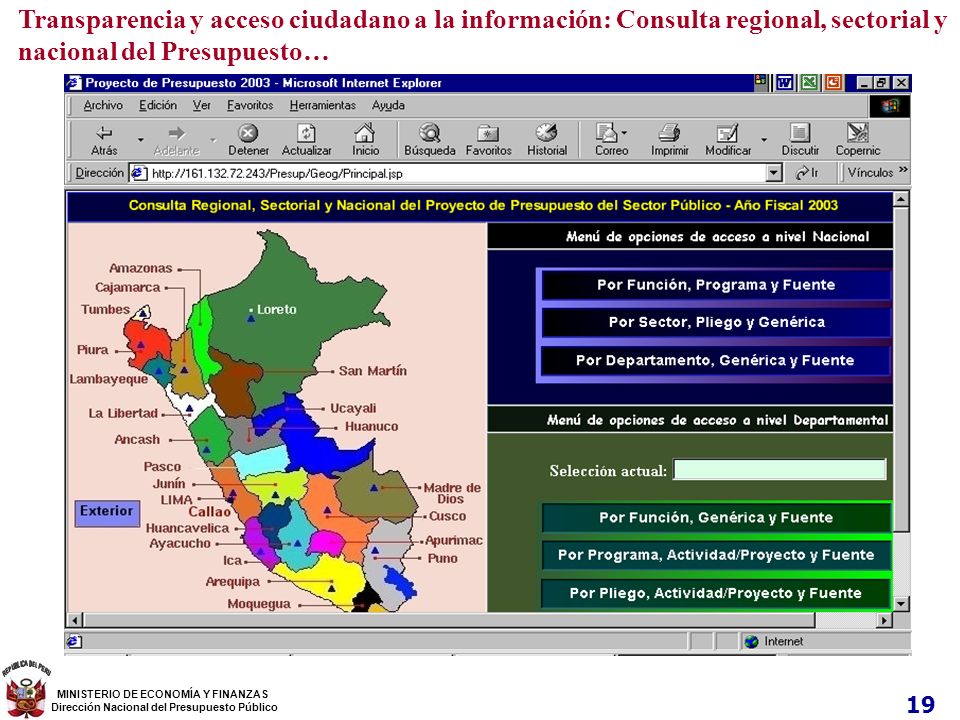
Task: Open the Edición menu
Action: [x=158, y=105]
